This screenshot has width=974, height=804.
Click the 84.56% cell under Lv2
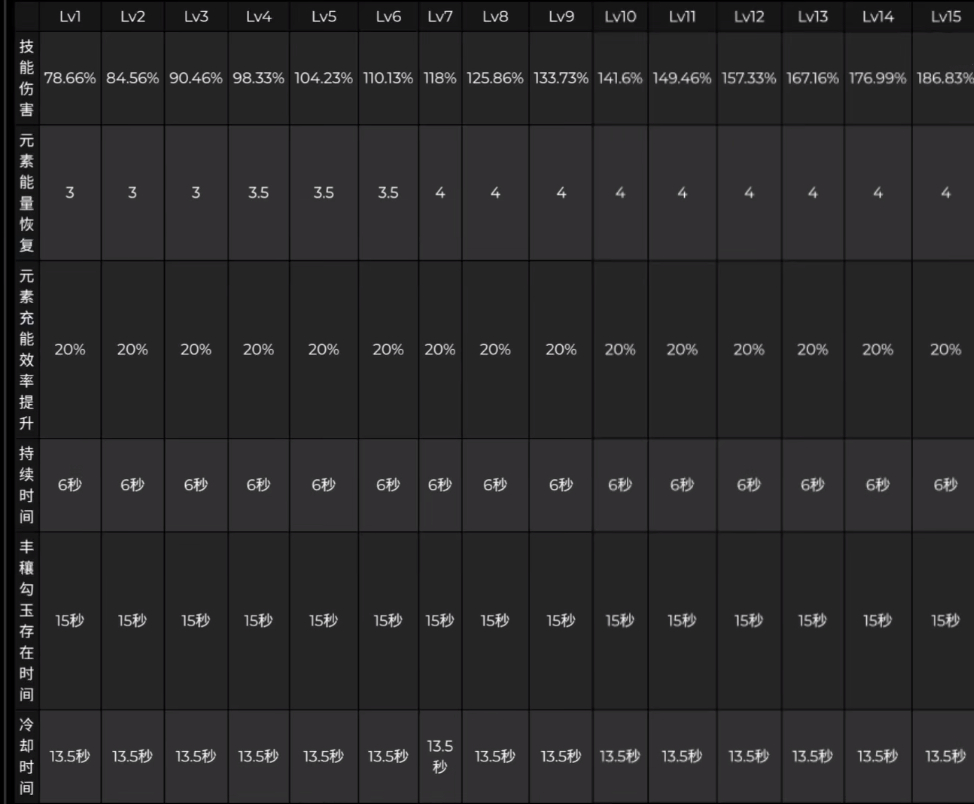coord(132,78)
